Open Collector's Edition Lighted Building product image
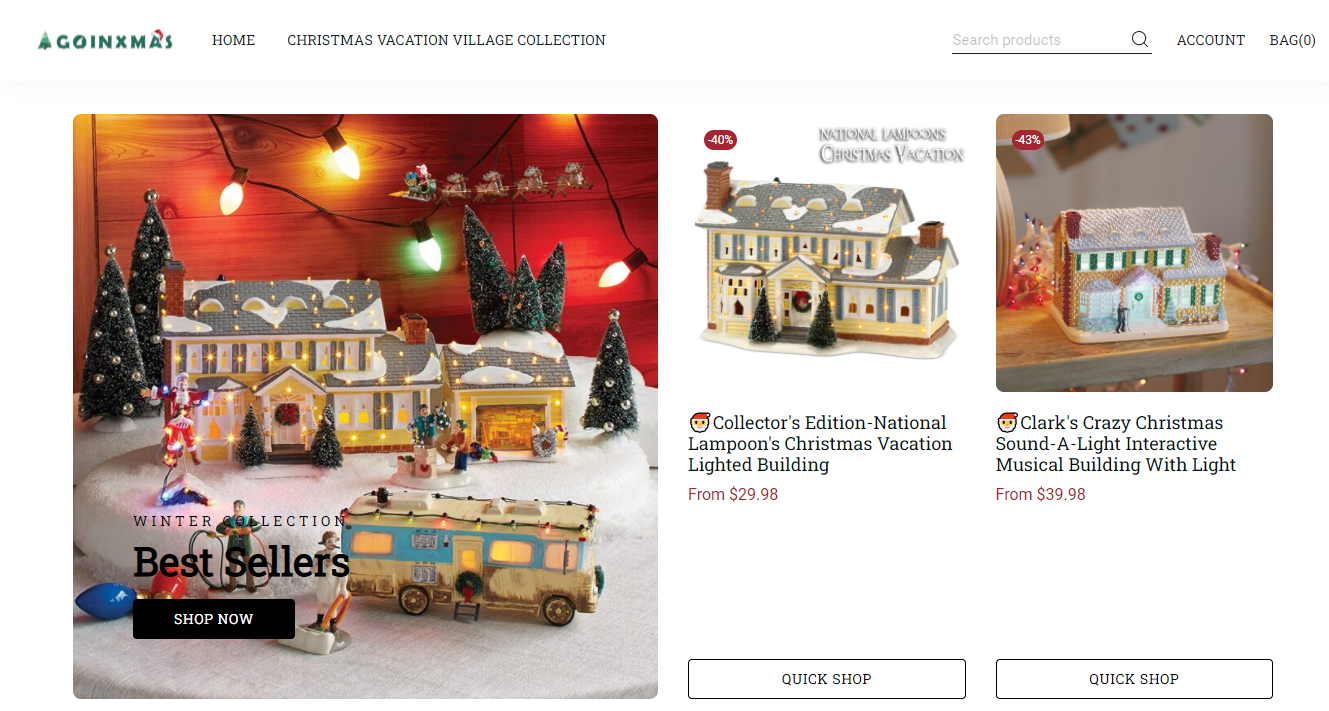The height and width of the screenshot is (711, 1329). (x=827, y=253)
